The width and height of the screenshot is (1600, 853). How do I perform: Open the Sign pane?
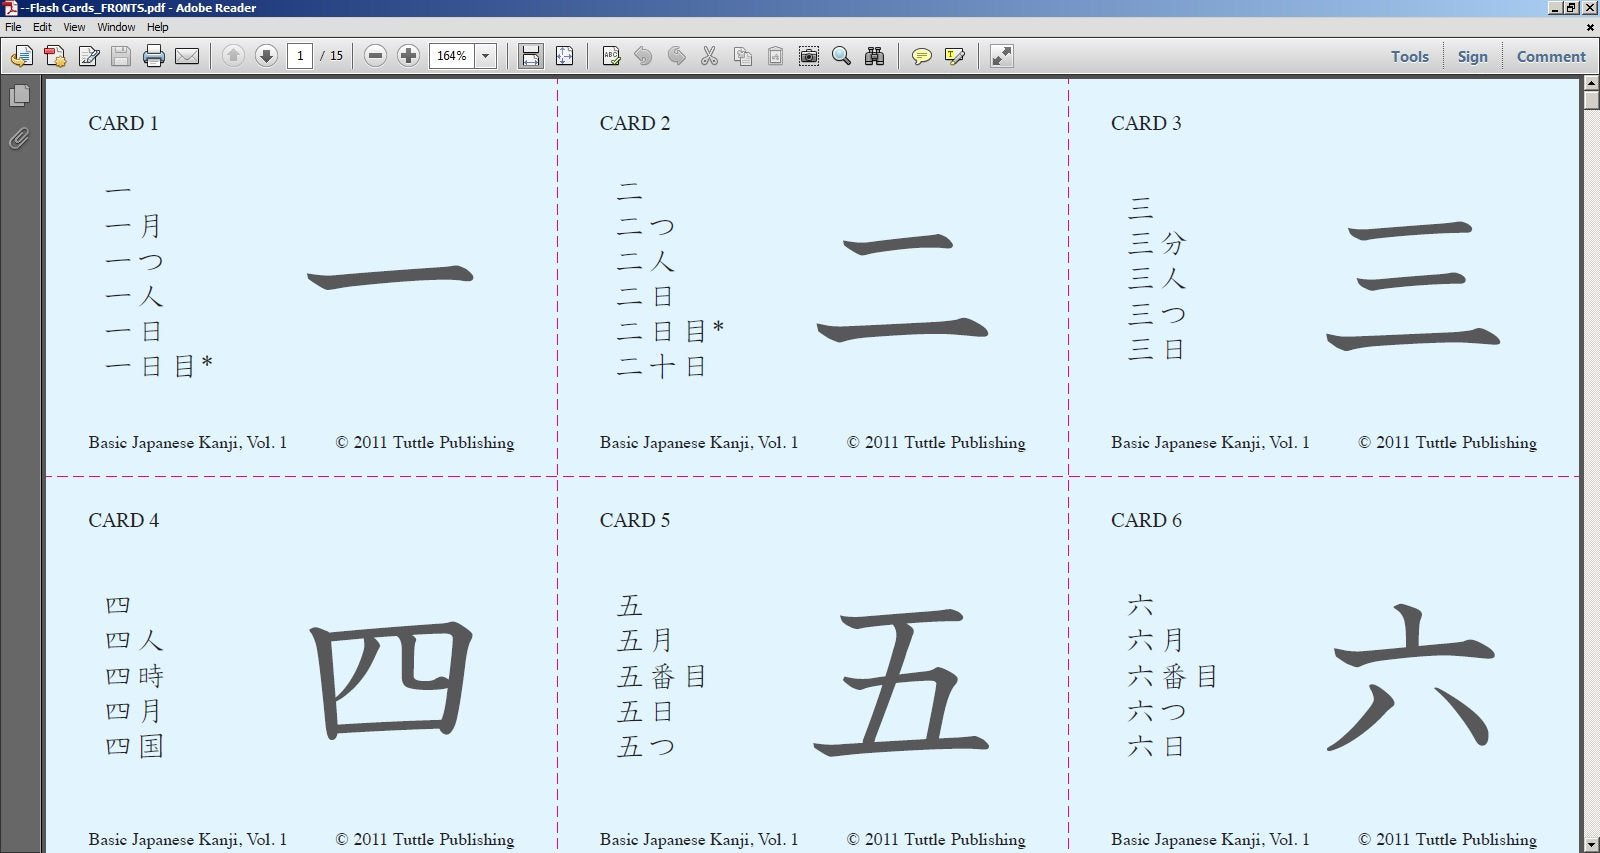(1472, 57)
